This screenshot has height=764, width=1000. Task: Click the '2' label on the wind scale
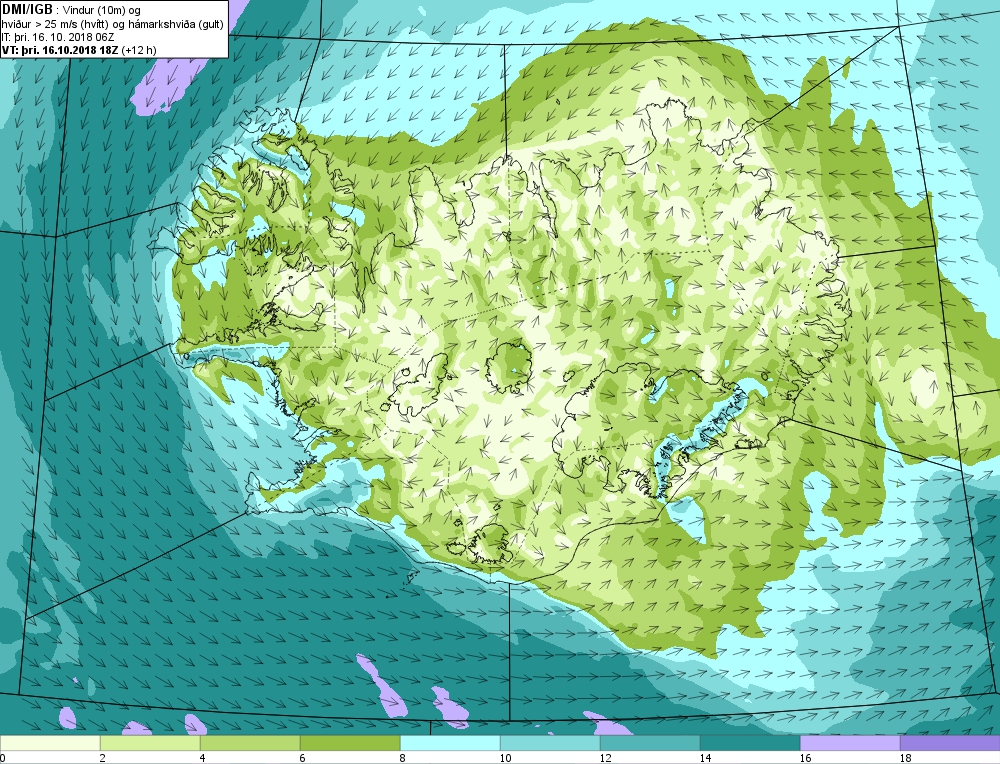click(103, 758)
